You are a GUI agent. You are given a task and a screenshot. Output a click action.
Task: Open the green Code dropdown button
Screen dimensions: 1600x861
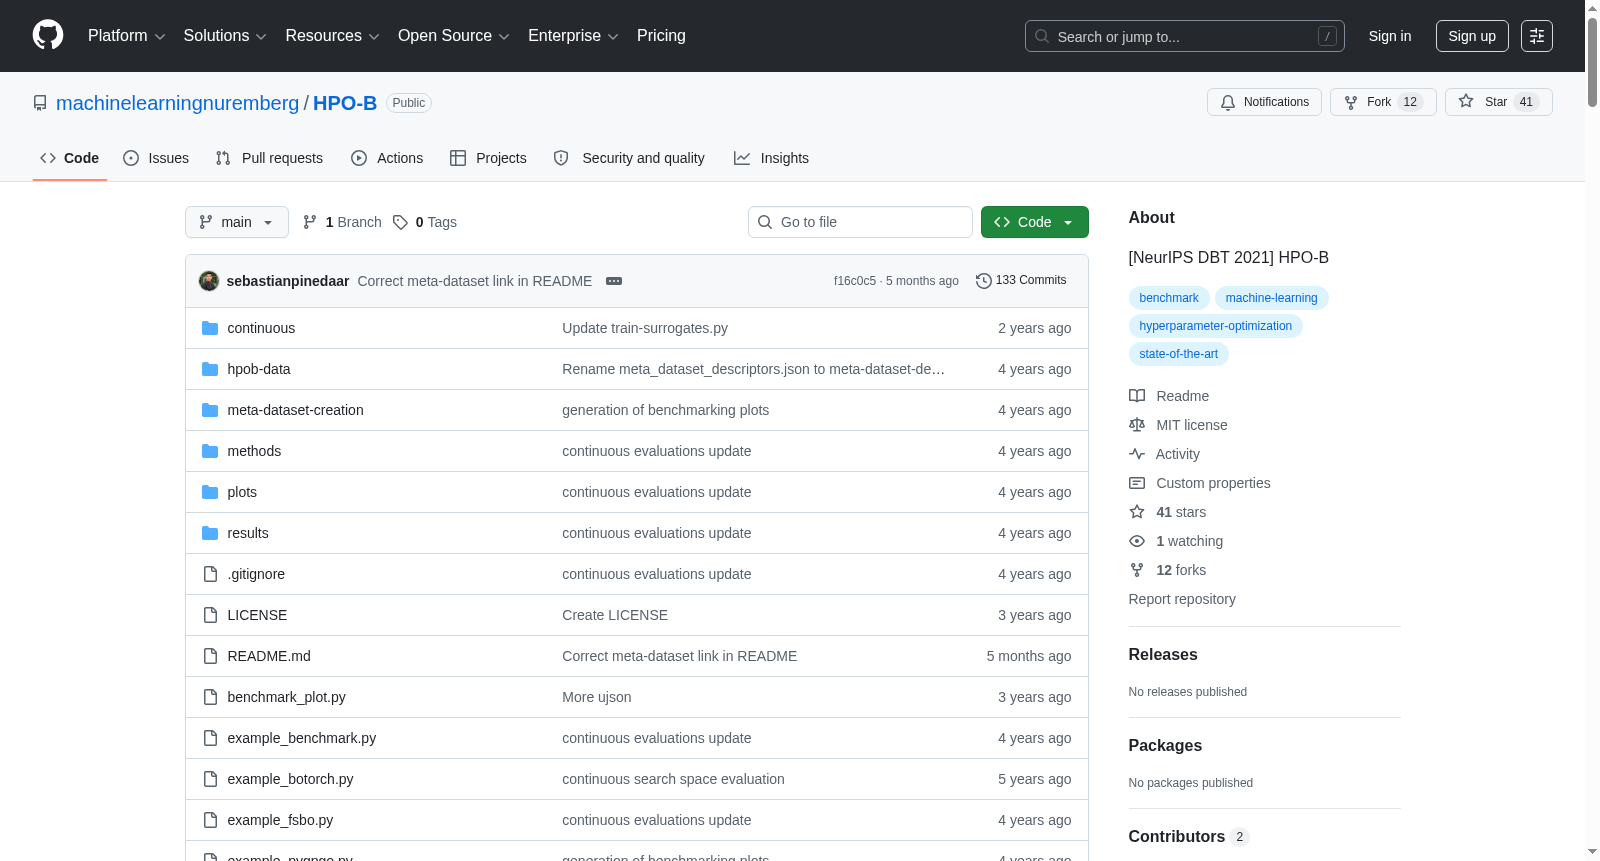tap(1035, 222)
